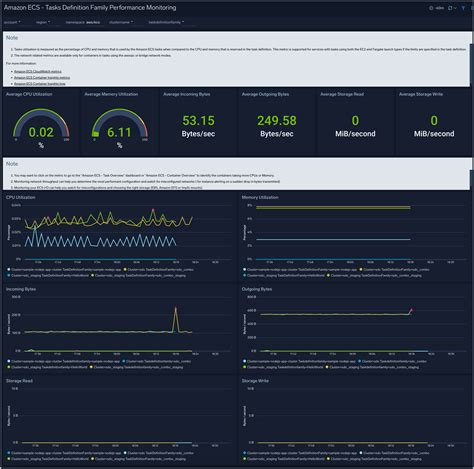Toggle HelloWorld series in Memory Utilization legend

click(x=284, y=276)
